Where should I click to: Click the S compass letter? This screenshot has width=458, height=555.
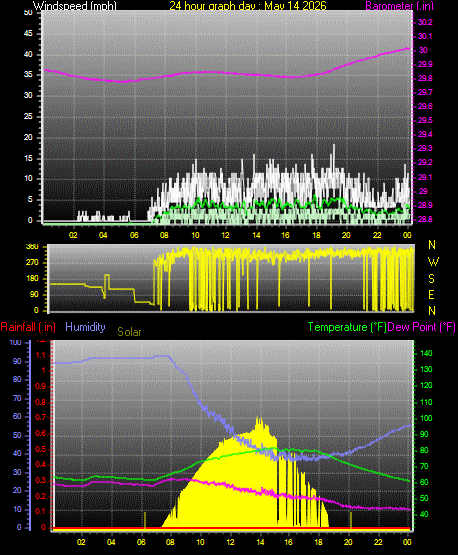[x=431, y=279]
